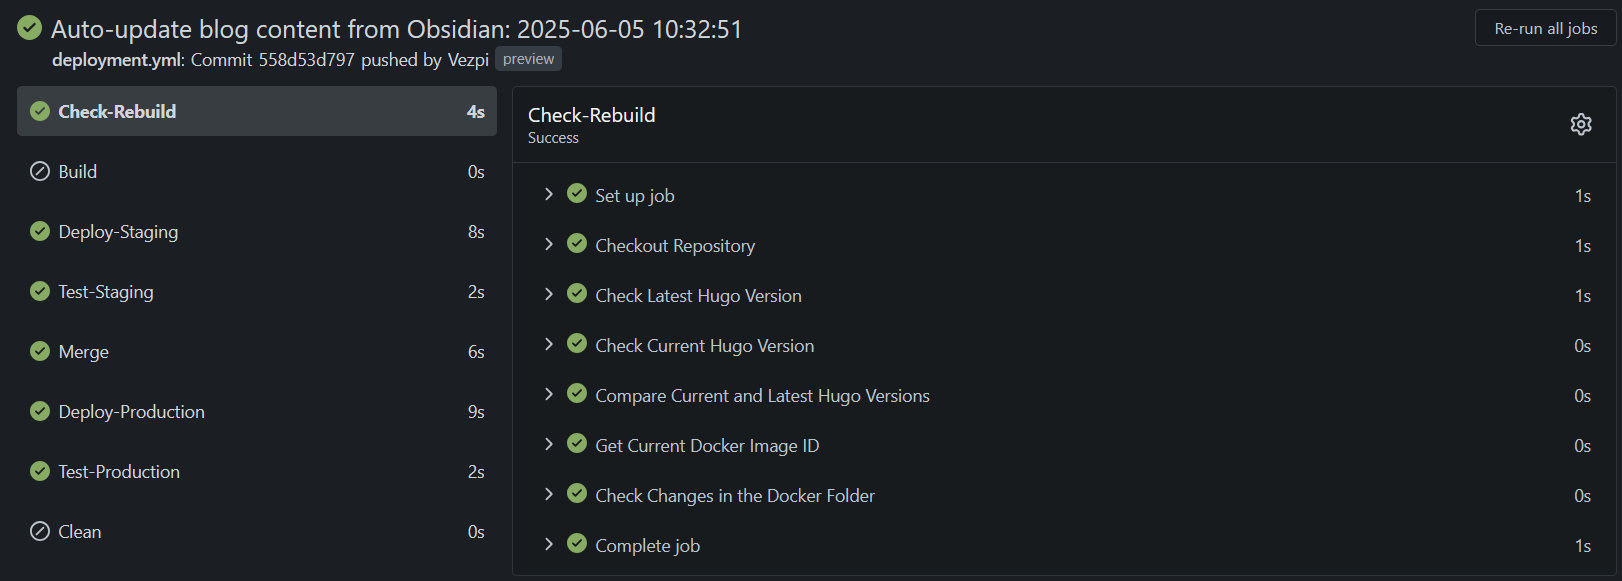Expand the Check Latest Hugo Version step

click(x=548, y=294)
